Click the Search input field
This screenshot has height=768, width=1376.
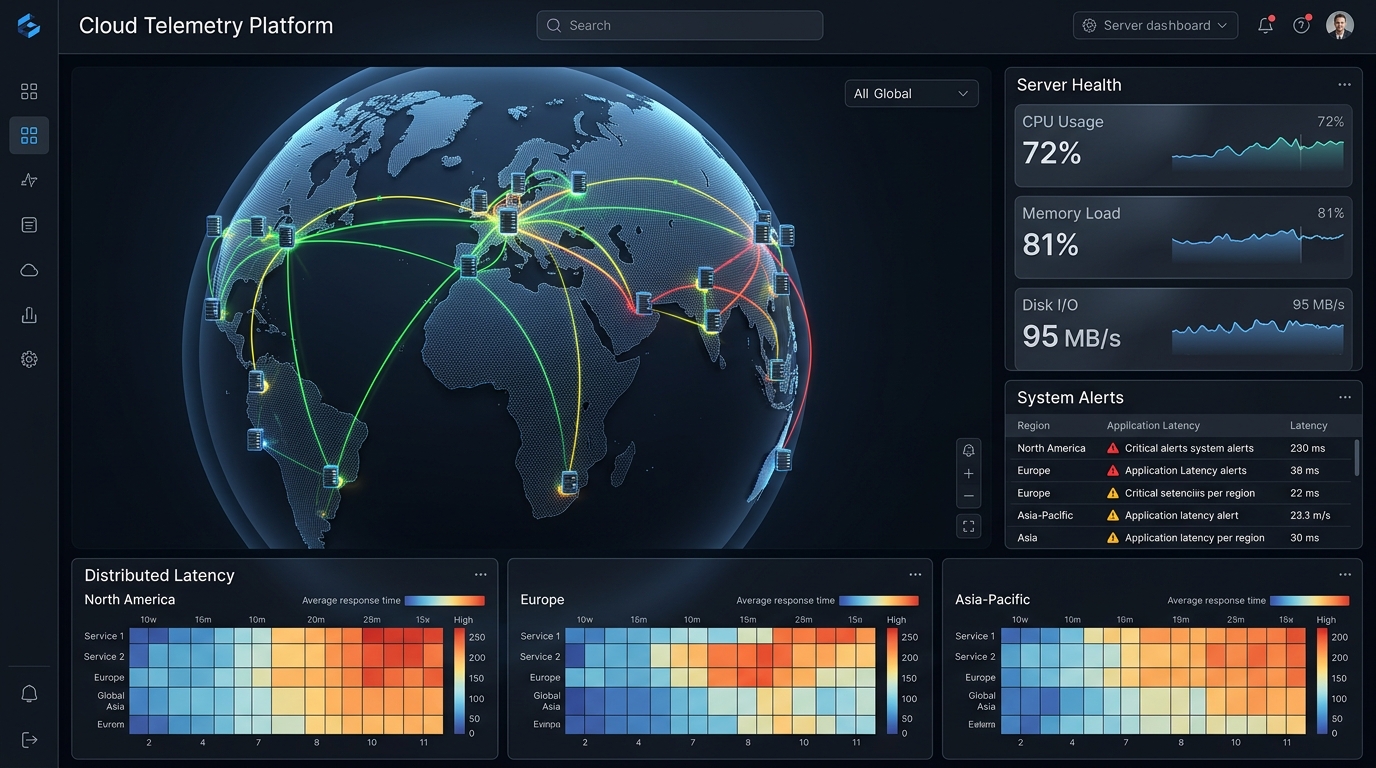680,26
